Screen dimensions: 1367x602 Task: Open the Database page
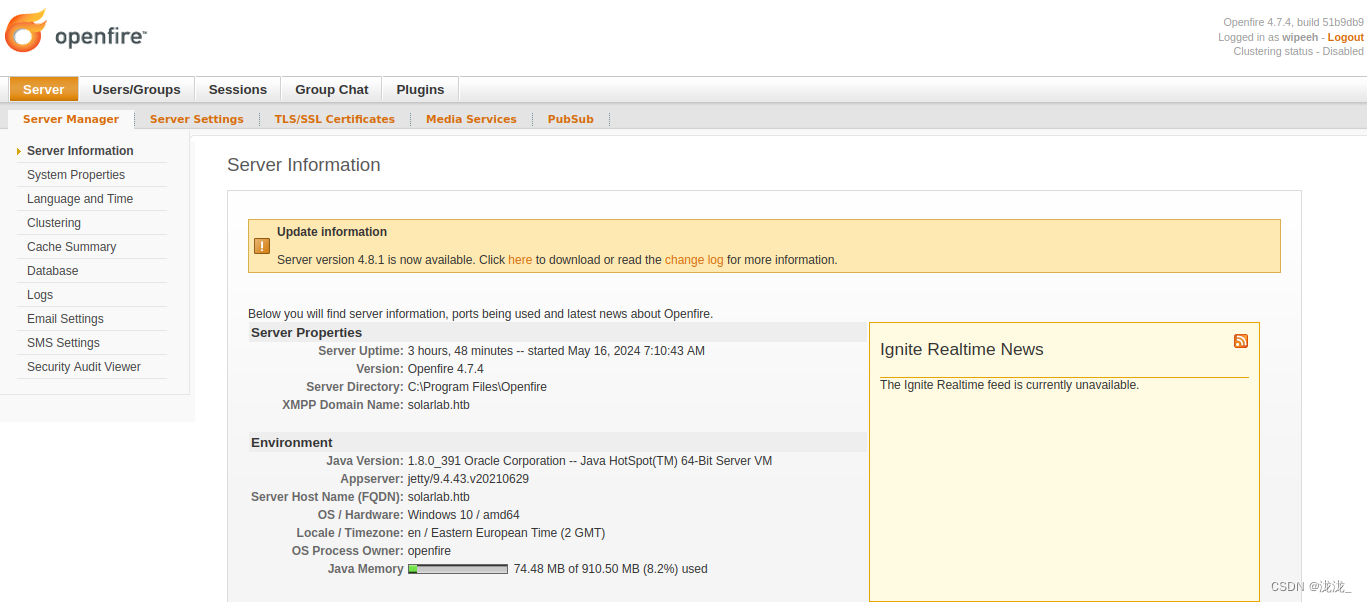53,271
